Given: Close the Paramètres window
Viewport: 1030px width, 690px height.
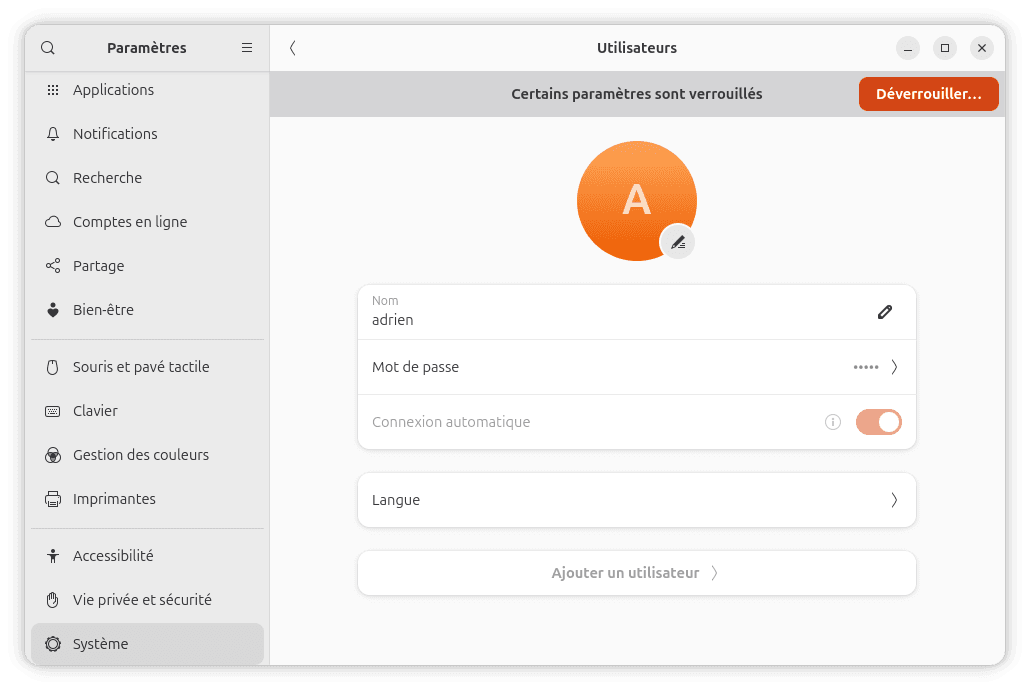Looking at the screenshot, I should (982, 48).
